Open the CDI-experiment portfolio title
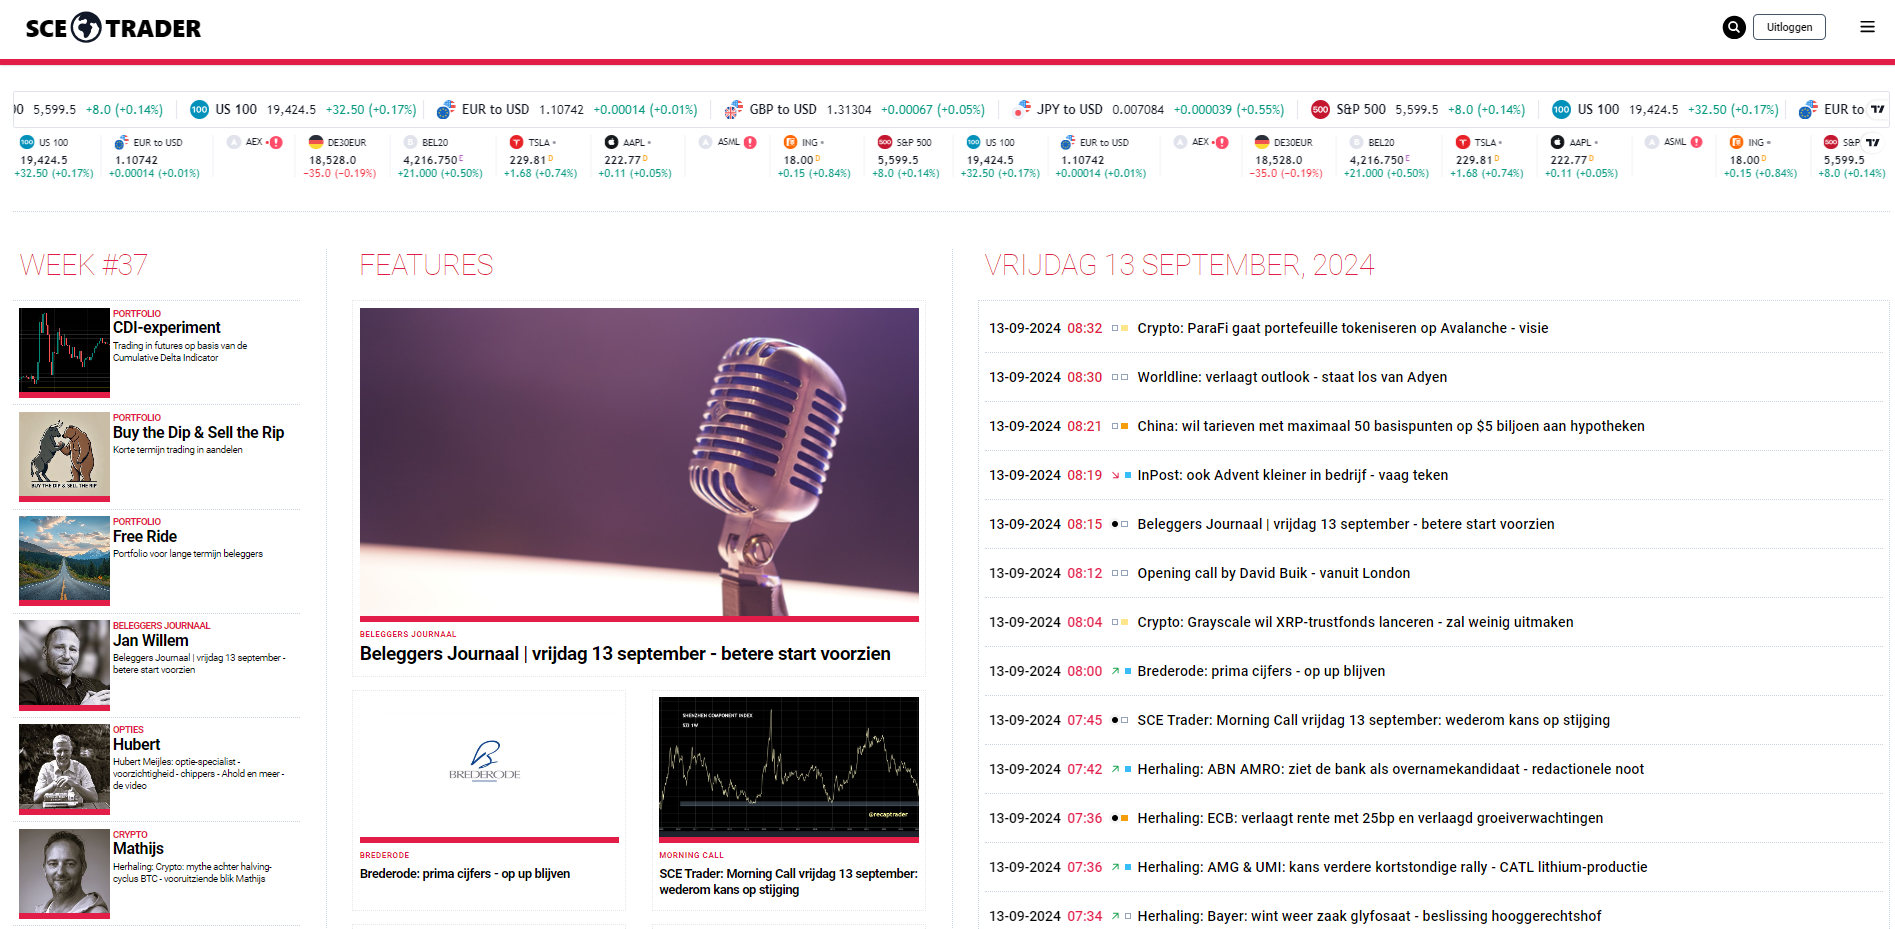The height and width of the screenshot is (929, 1895). (167, 328)
